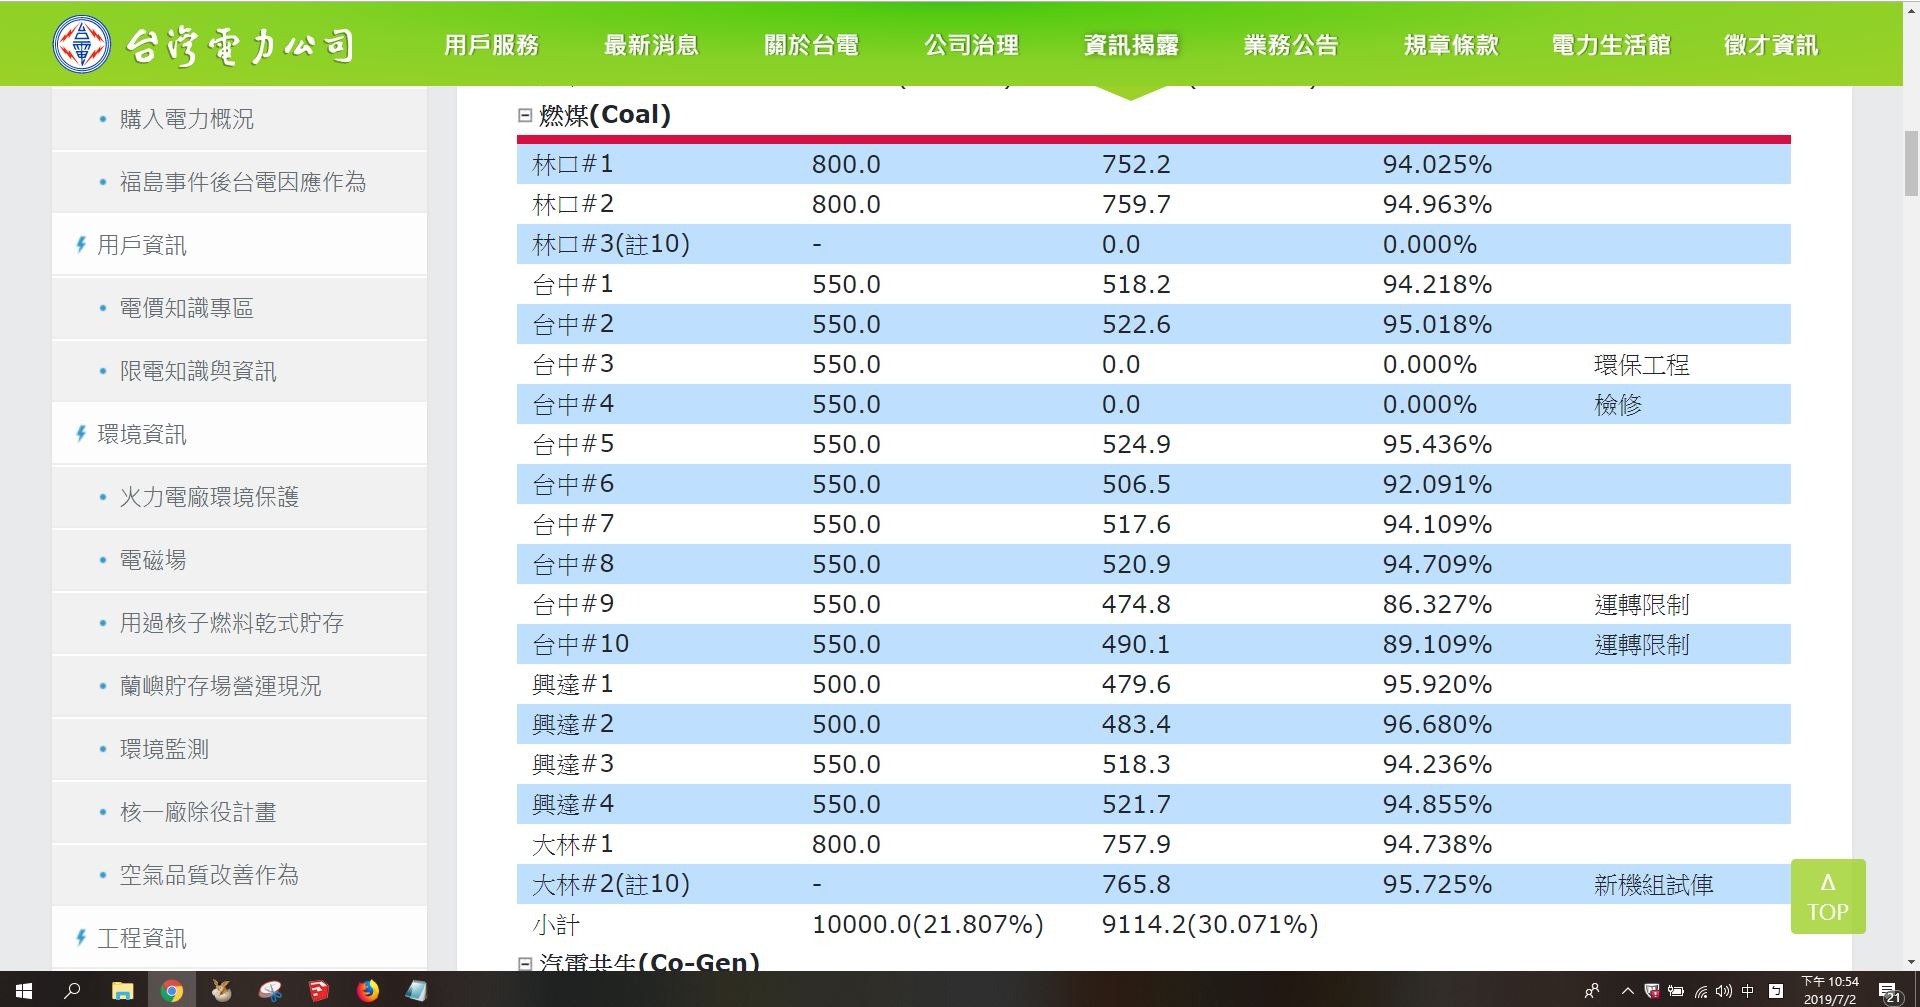Open 用過核子燃料乾式貯存 sidebar link
The height and width of the screenshot is (1007, 1920).
click(x=231, y=623)
